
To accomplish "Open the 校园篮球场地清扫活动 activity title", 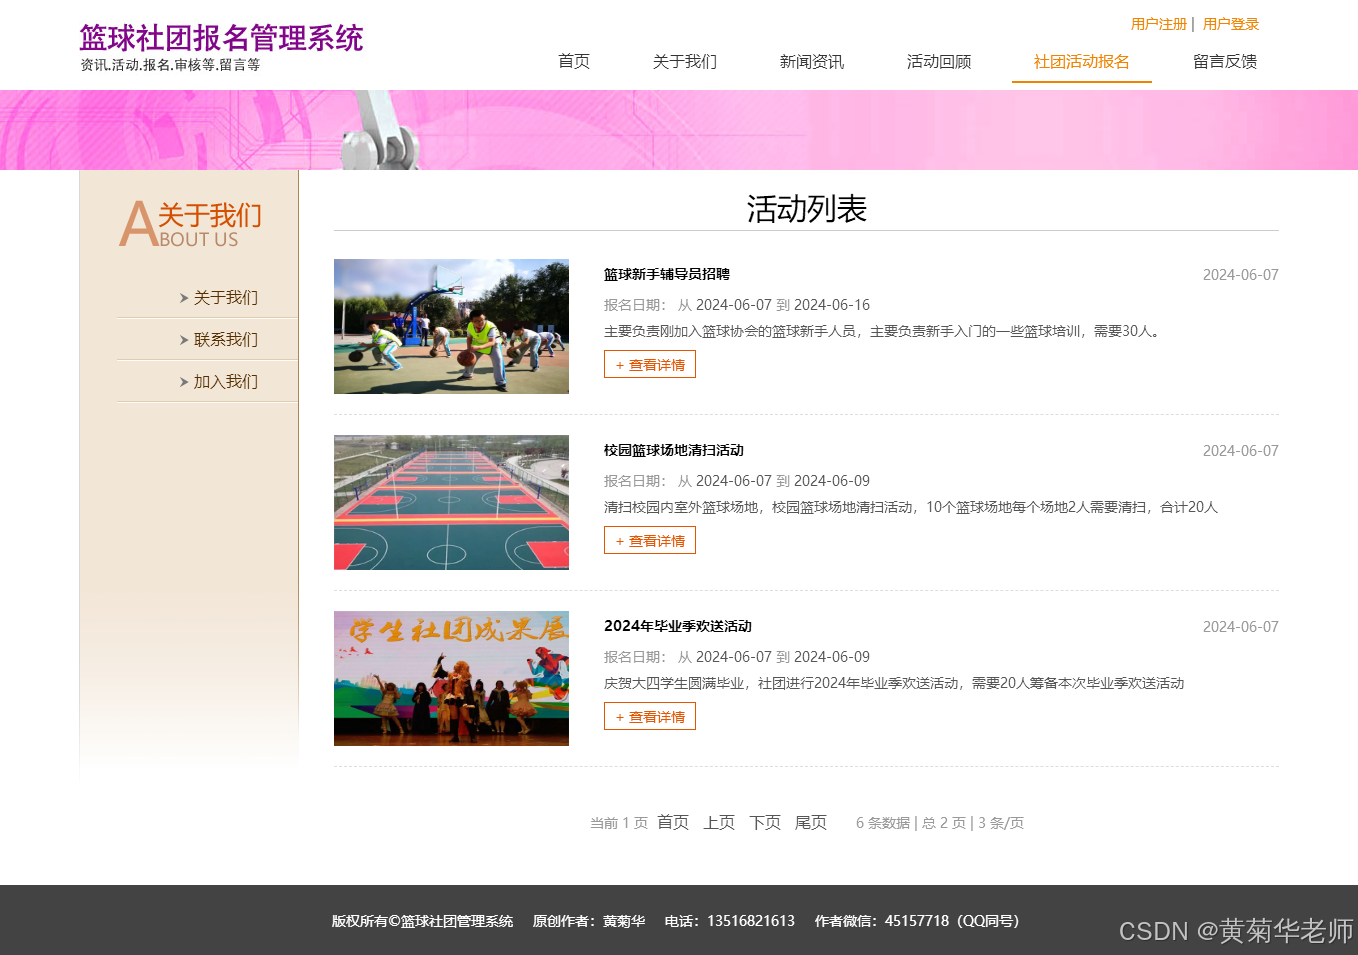I will 674,450.
